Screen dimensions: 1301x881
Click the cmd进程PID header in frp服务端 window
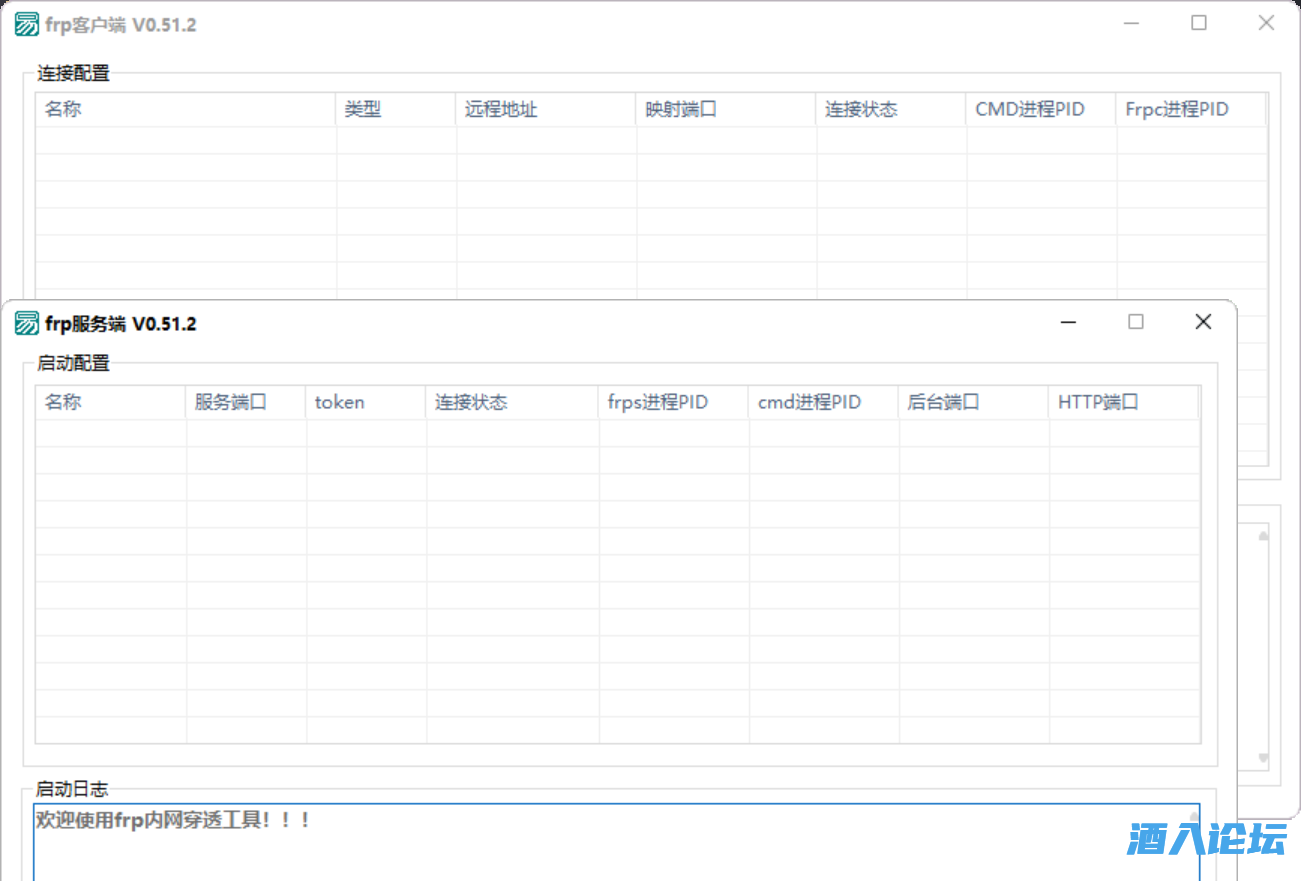point(823,403)
